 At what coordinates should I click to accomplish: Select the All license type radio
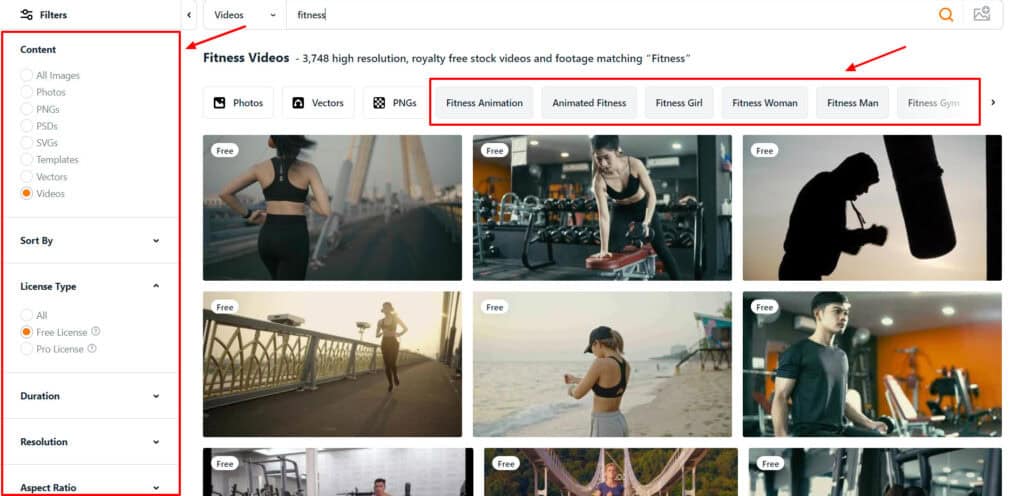26,315
